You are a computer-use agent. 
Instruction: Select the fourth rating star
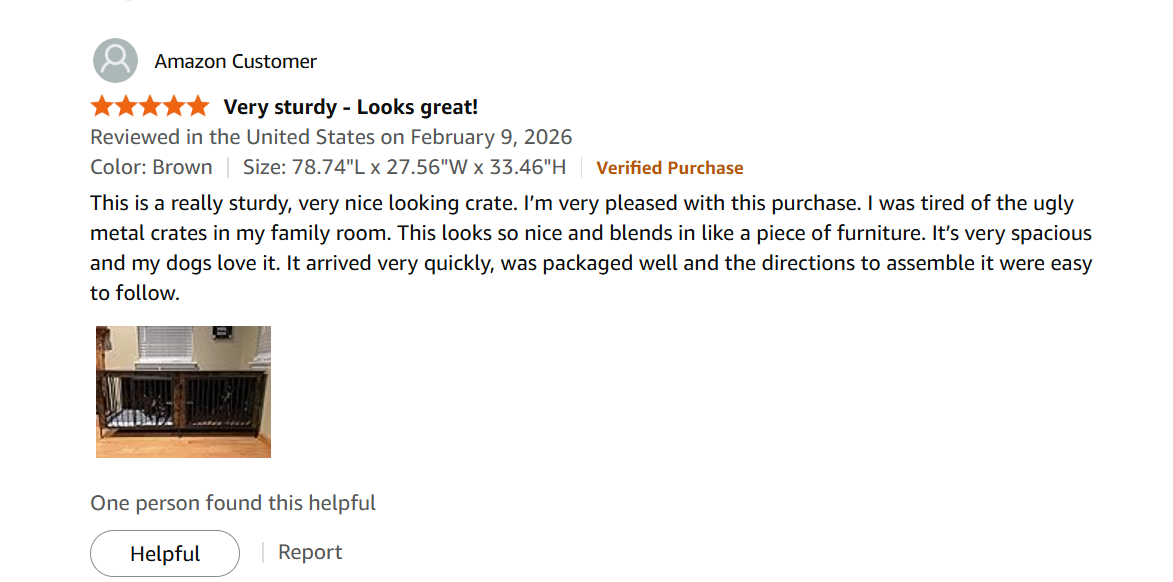click(x=173, y=105)
